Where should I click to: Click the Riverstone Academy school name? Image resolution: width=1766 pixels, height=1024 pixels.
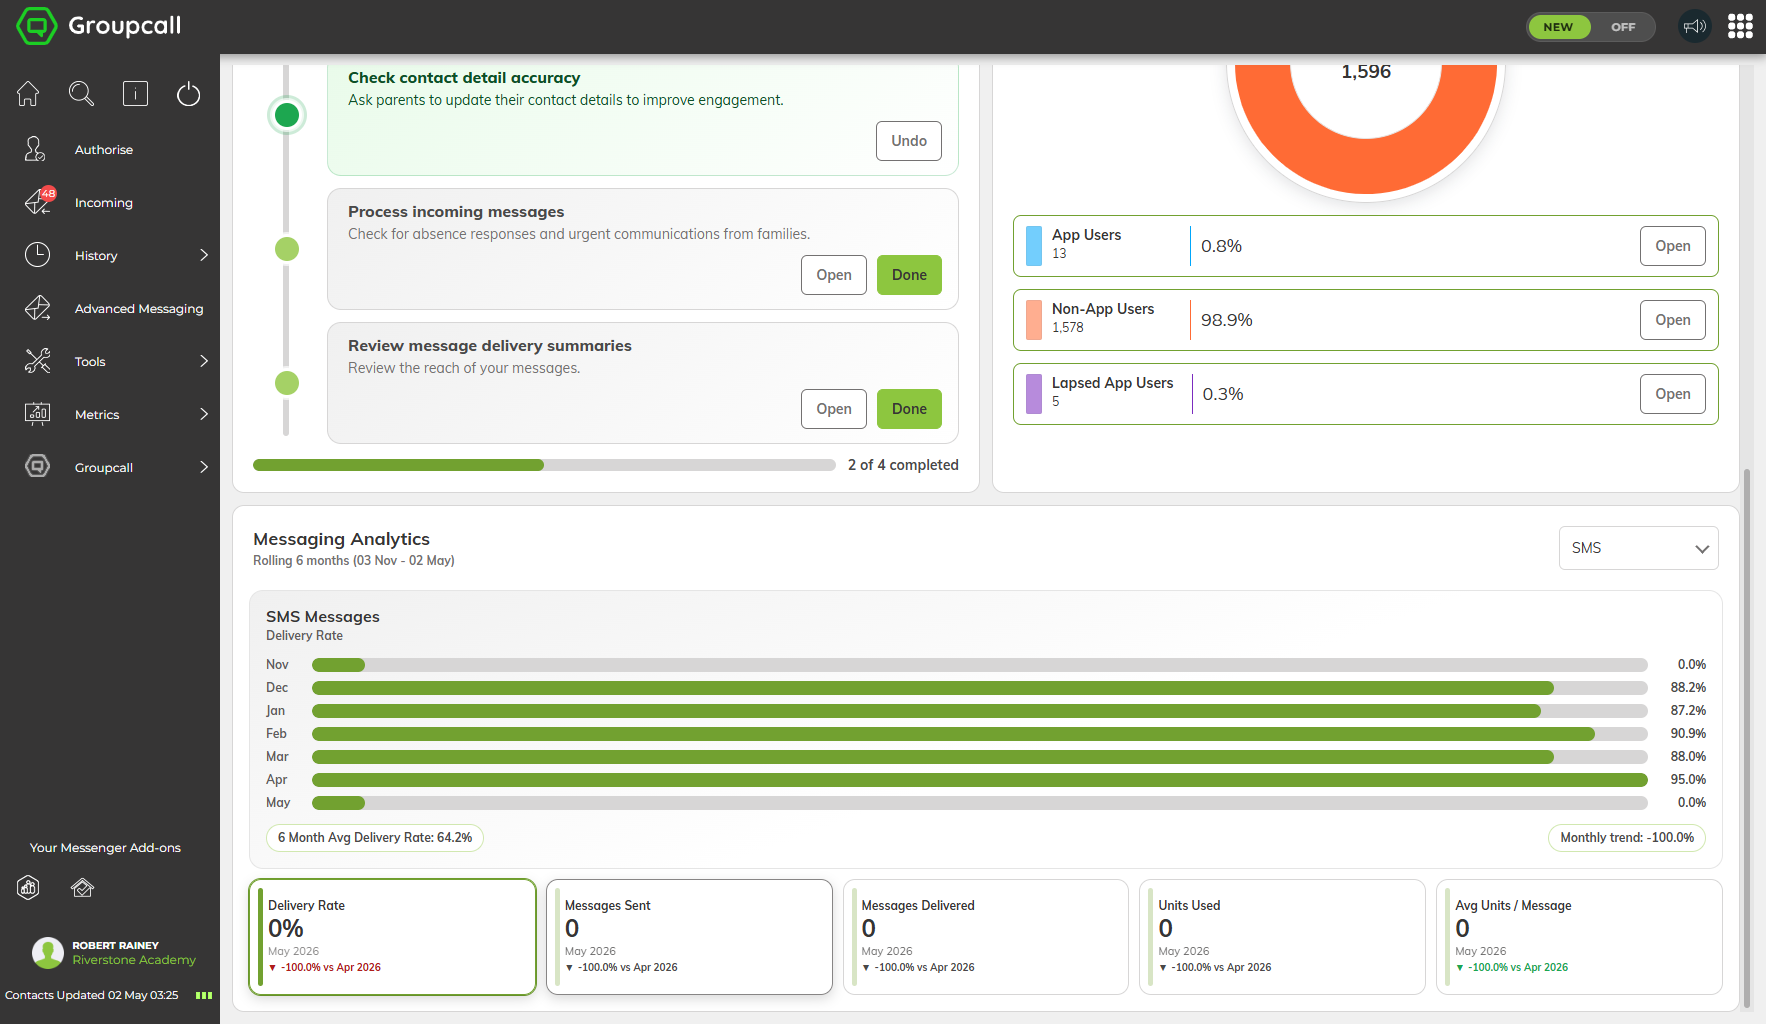point(134,960)
